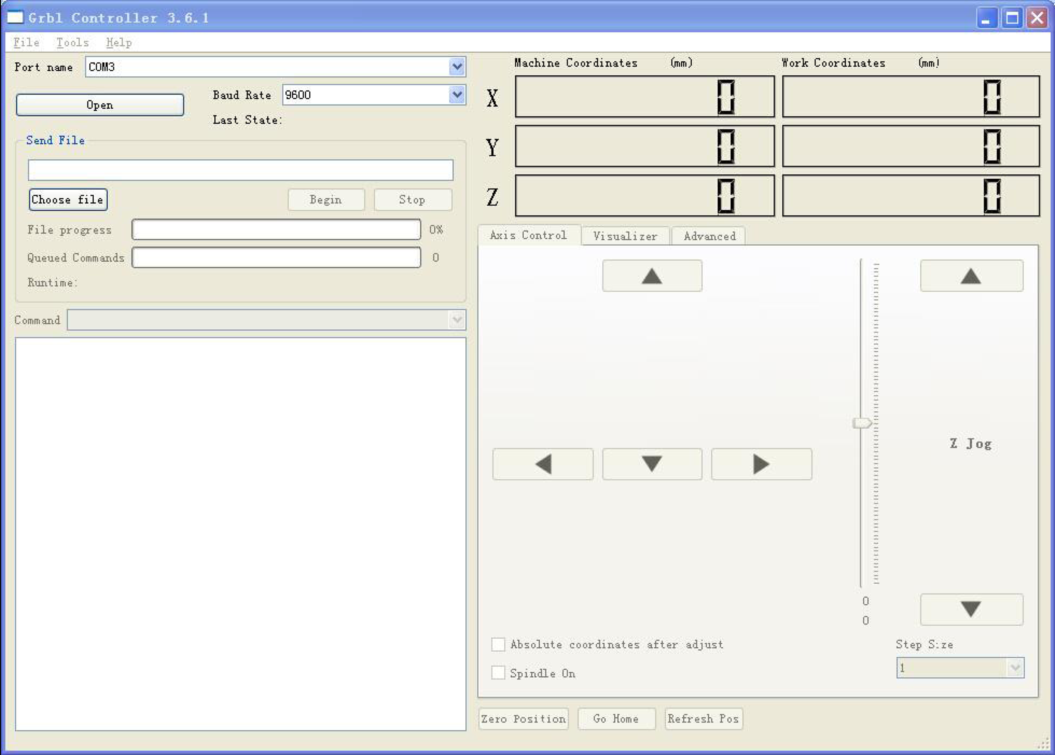Raise Z axis with Z Jog up arrow
The width and height of the screenshot is (1055, 755).
[972, 276]
